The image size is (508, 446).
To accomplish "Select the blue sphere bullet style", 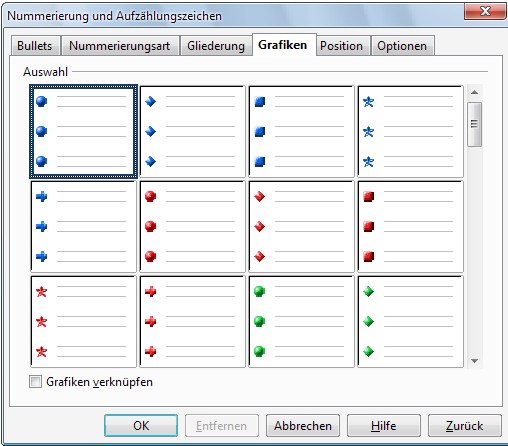I will [x=83, y=131].
